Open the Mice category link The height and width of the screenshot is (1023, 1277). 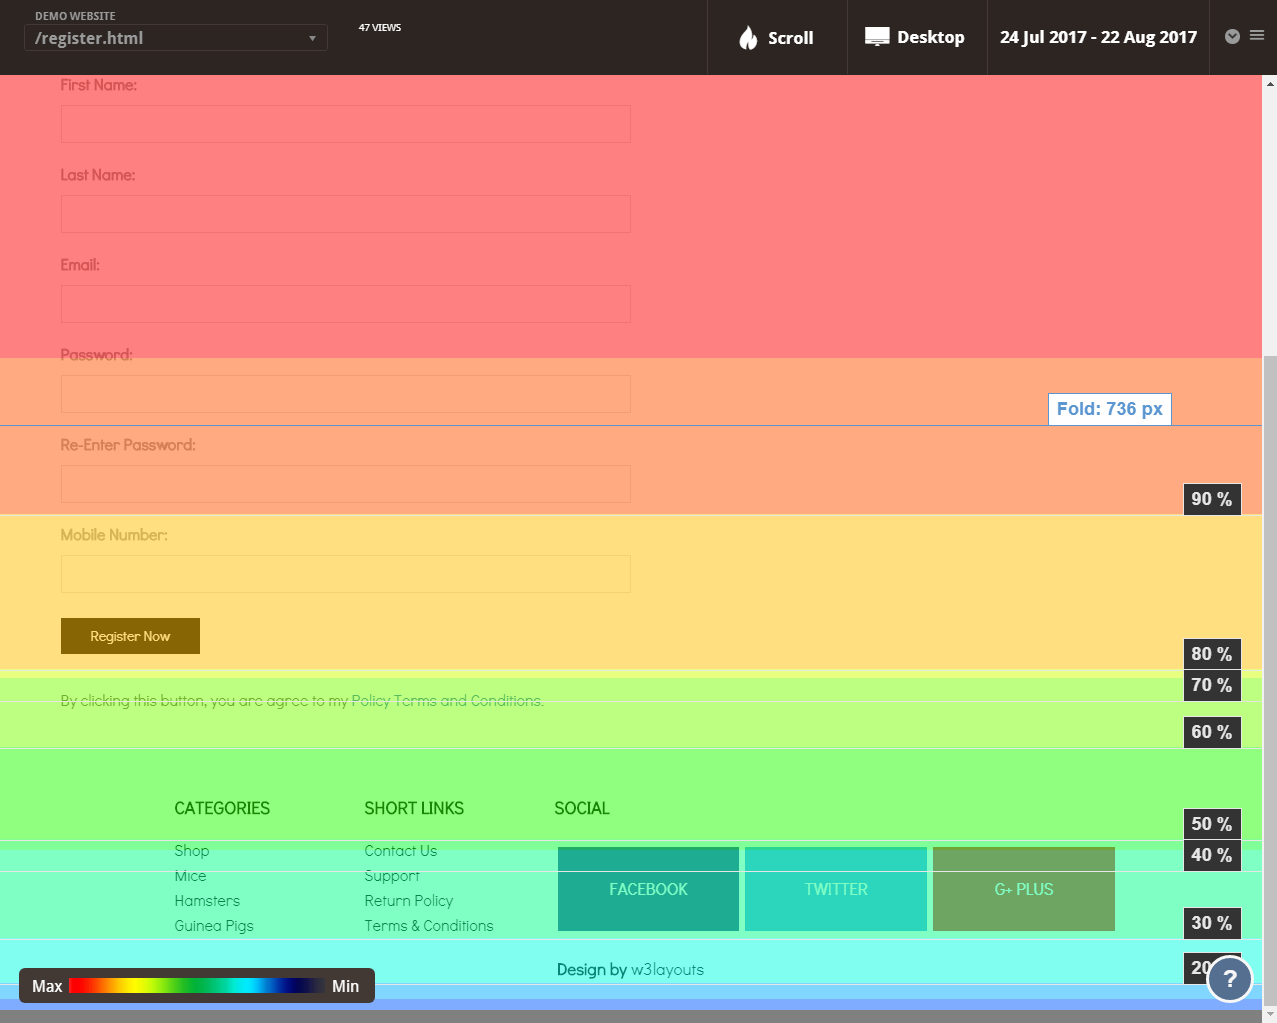click(190, 876)
